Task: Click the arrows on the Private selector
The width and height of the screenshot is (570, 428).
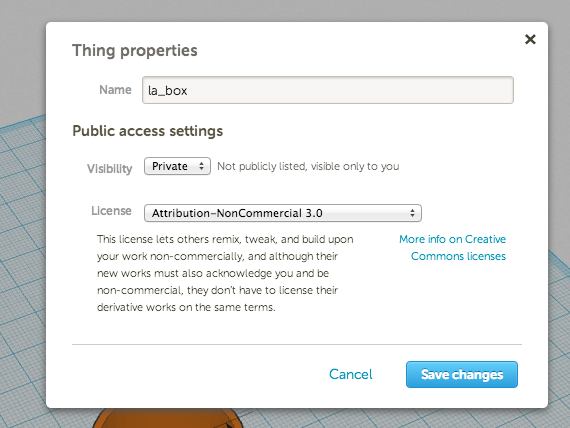Action: 201,166
